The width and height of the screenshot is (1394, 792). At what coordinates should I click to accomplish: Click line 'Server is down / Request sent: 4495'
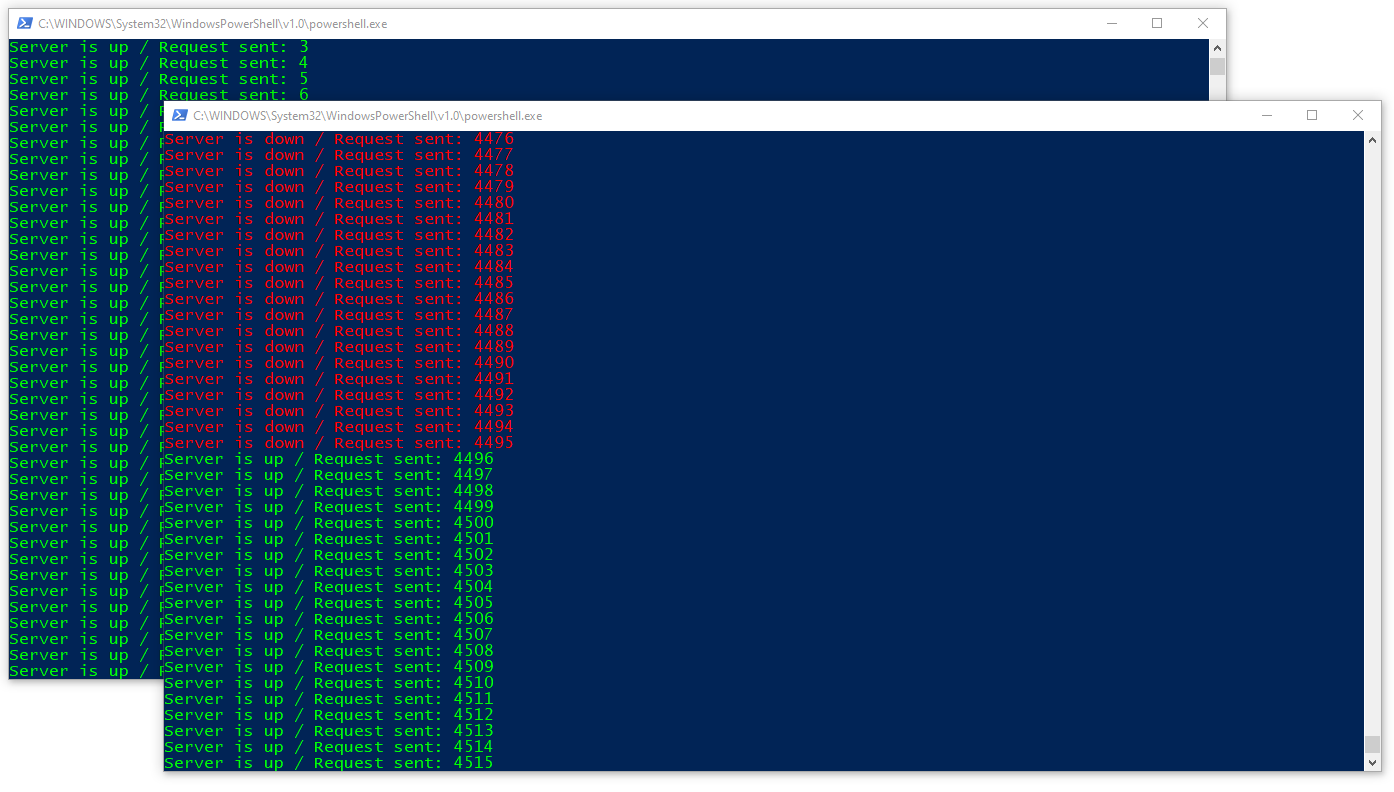(339, 443)
